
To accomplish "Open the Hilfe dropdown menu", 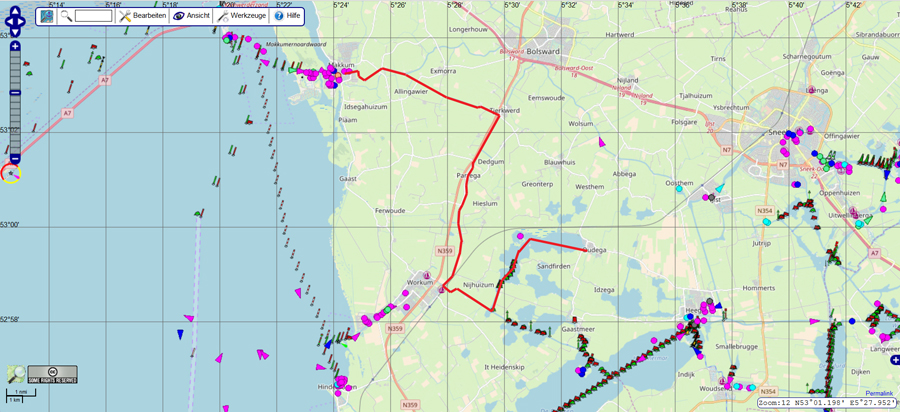I will pyautogui.click(x=287, y=16).
